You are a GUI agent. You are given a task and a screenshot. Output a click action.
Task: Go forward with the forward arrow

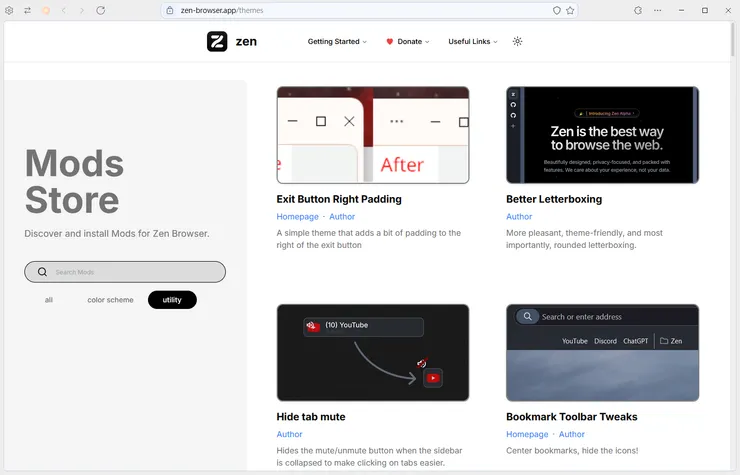(82, 10)
